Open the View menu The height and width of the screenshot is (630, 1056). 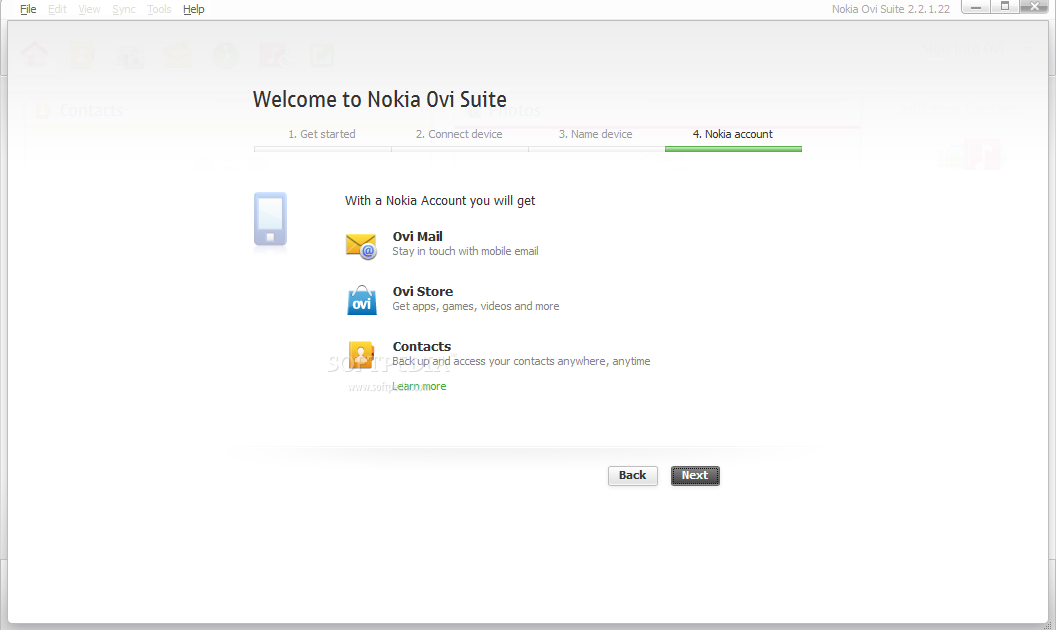89,9
